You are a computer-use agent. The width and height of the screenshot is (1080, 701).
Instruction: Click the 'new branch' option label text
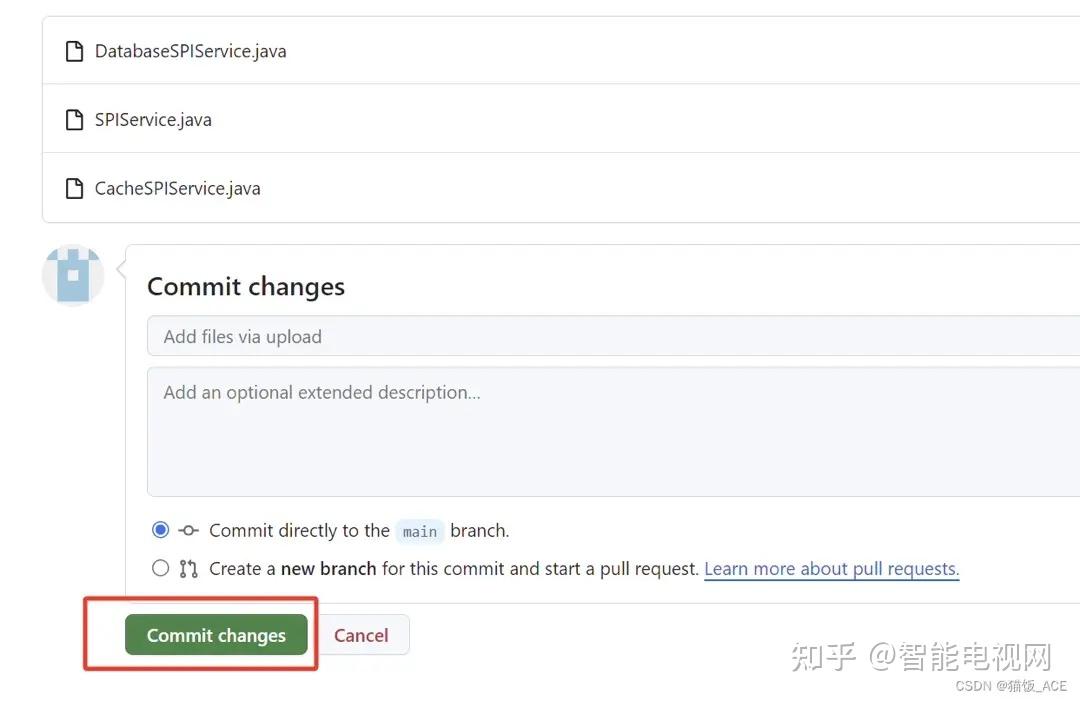(328, 569)
